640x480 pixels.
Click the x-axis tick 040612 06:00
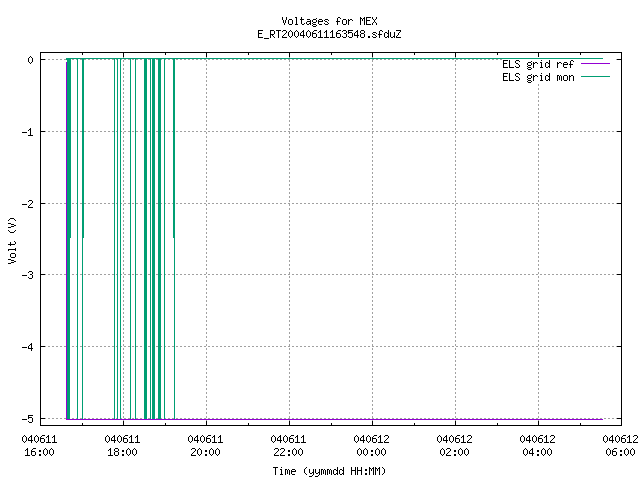point(620,446)
